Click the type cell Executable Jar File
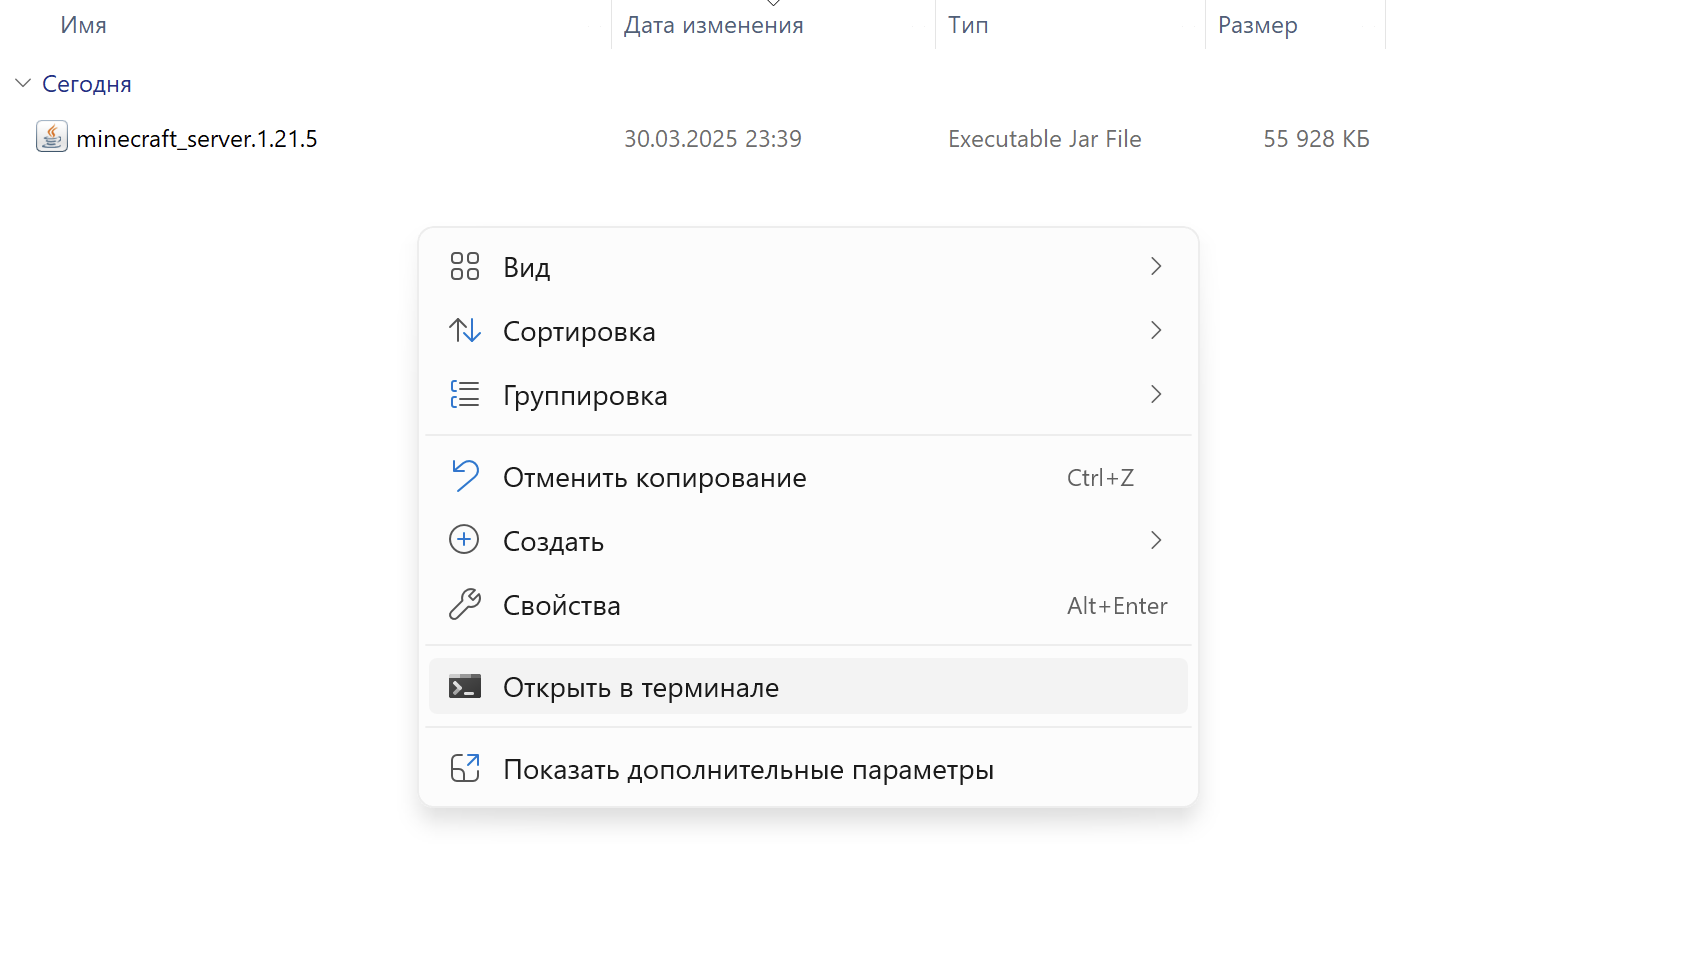This screenshot has height=970, width=1700. click(x=1045, y=139)
